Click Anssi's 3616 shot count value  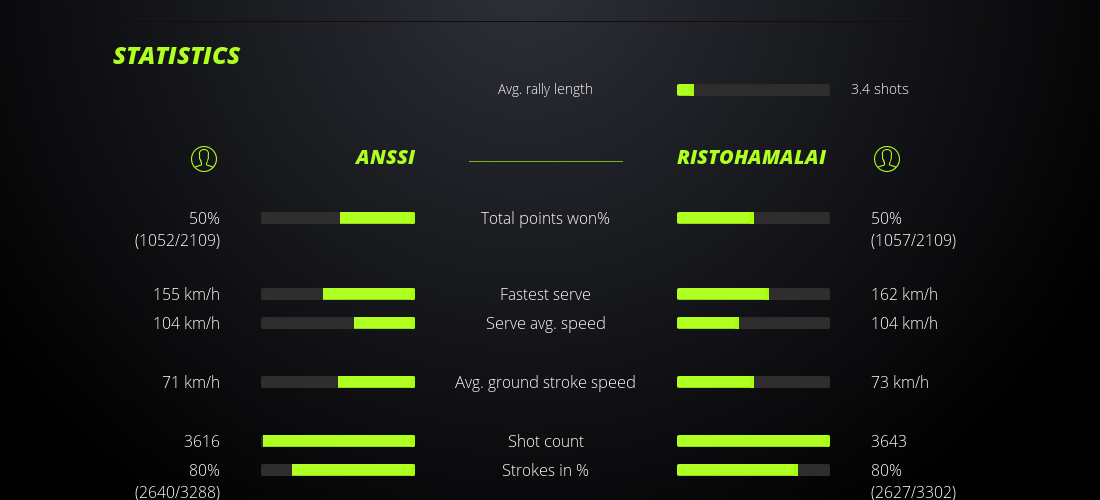click(x=202, y=441)
